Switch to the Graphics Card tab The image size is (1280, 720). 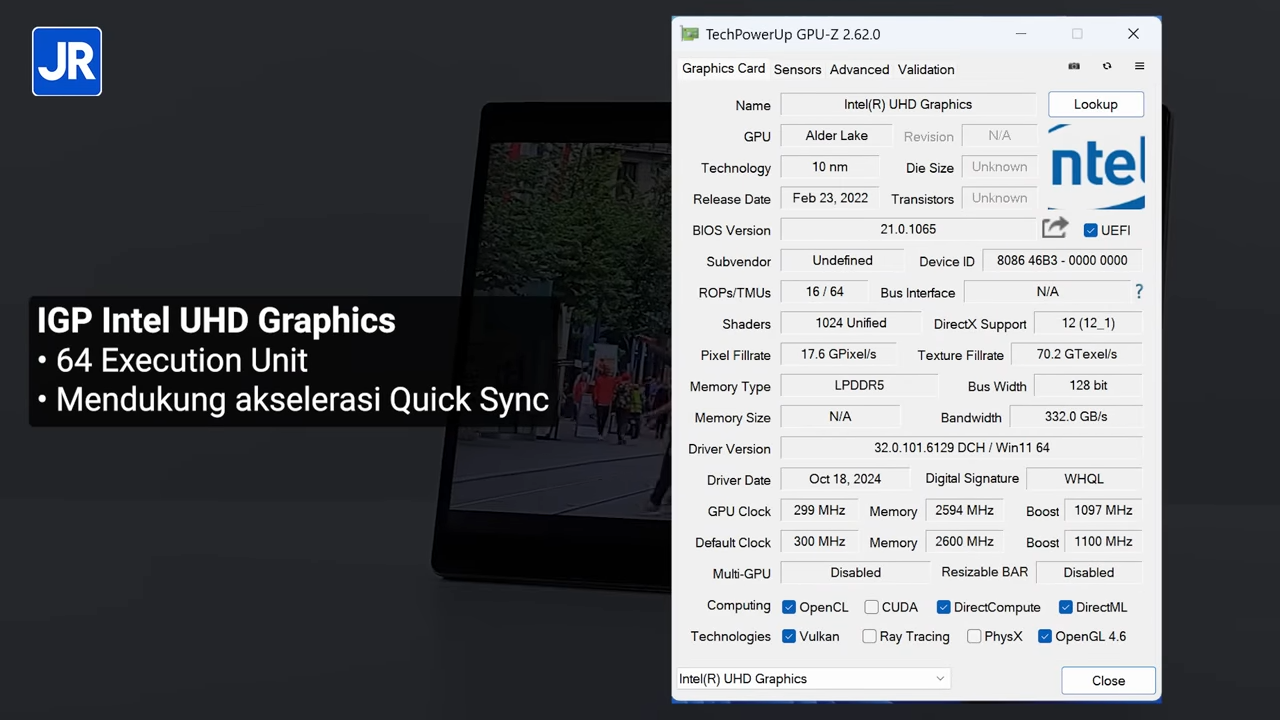tap(723, 68)
